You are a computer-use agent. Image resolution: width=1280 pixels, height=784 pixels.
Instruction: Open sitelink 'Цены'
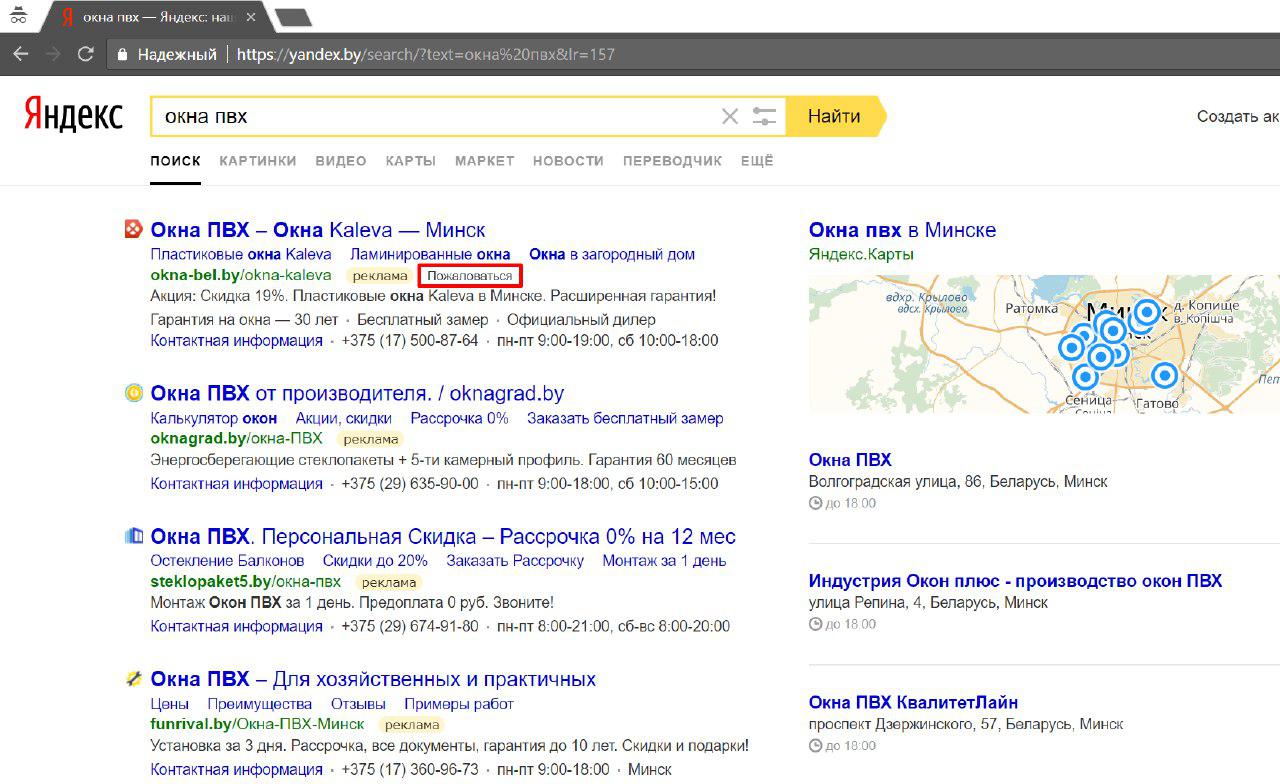169,704
